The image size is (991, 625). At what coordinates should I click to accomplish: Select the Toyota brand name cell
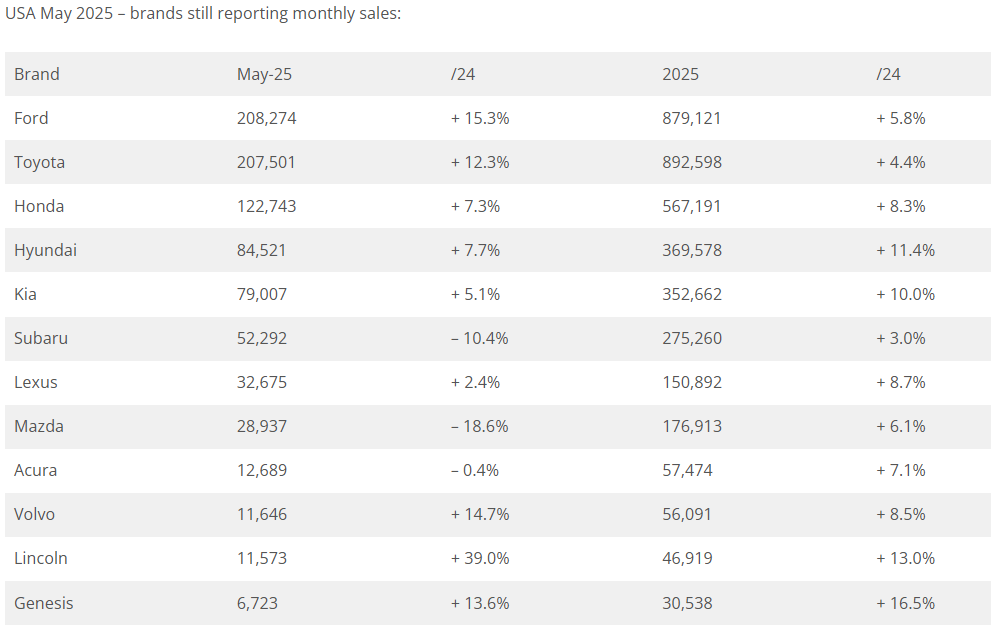pyautogui.click(x=39, y=162)
